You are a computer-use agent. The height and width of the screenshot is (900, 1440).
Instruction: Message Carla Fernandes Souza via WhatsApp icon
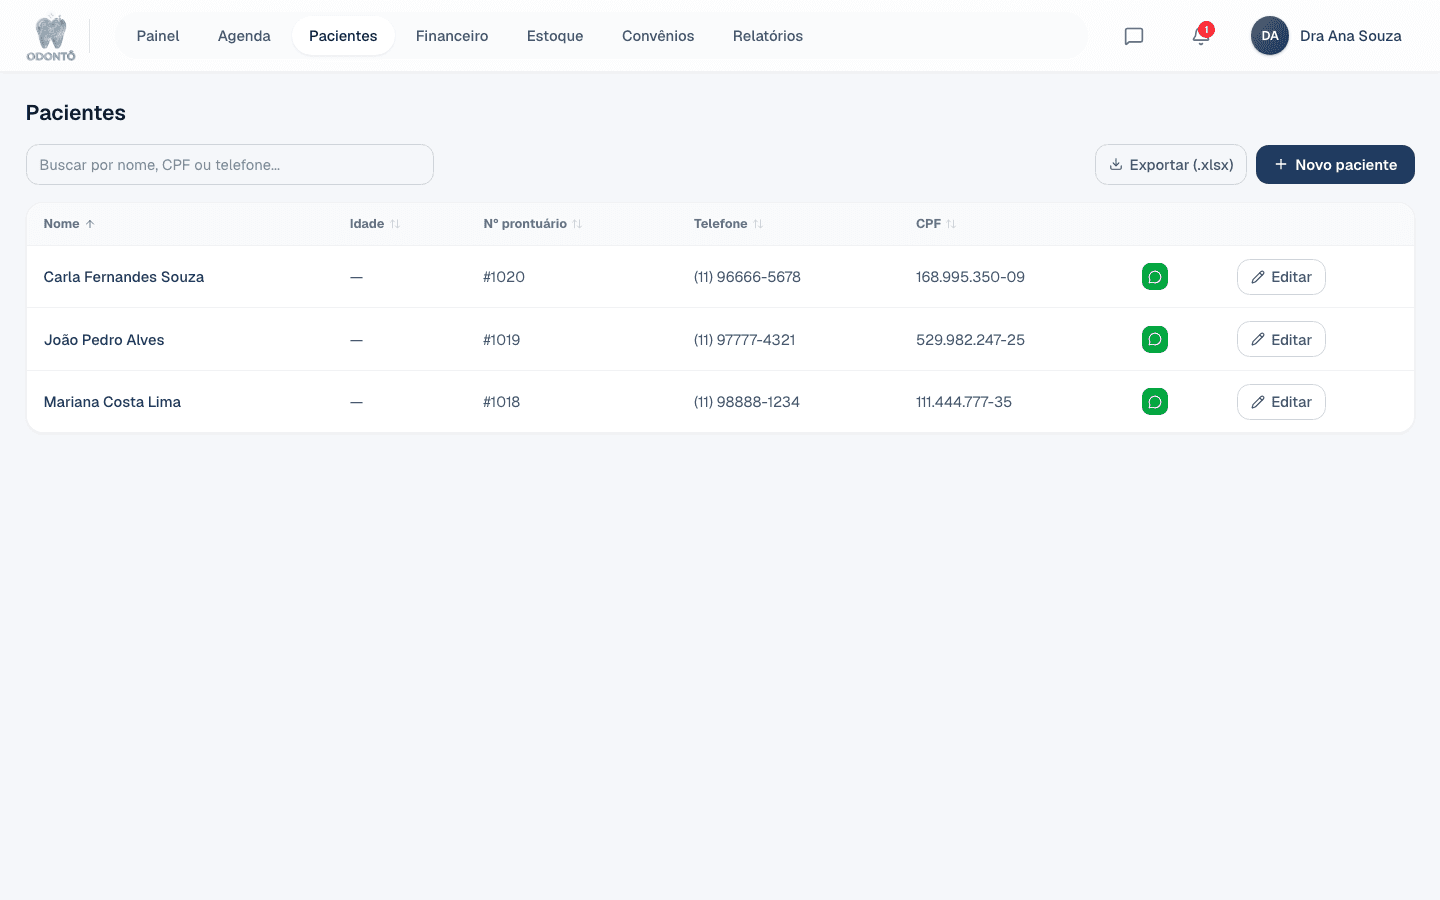click(x=1155, y=277)
